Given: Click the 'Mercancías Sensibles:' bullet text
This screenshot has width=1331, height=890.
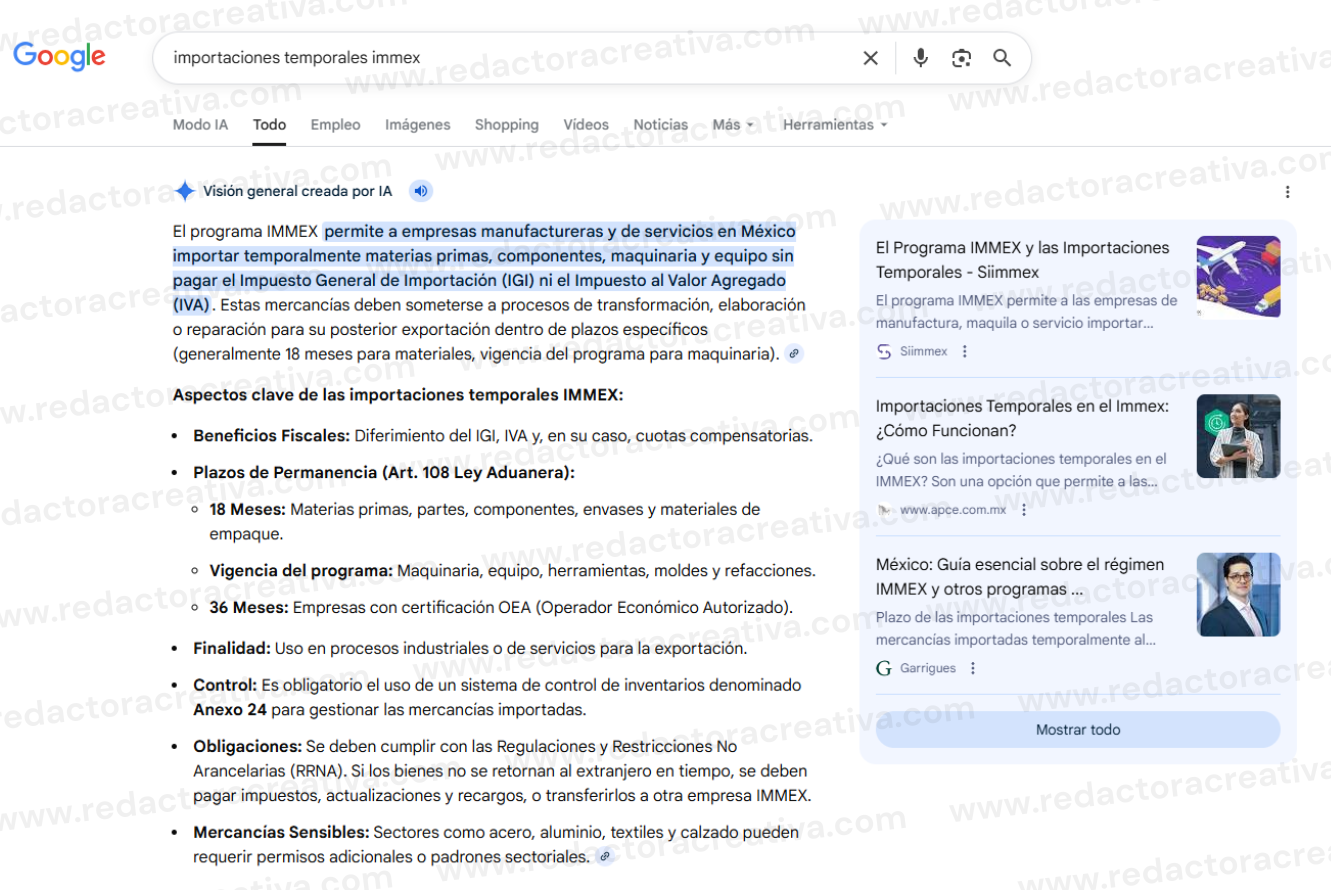Looking at the screenshot, I should click(x=281, y=832).
